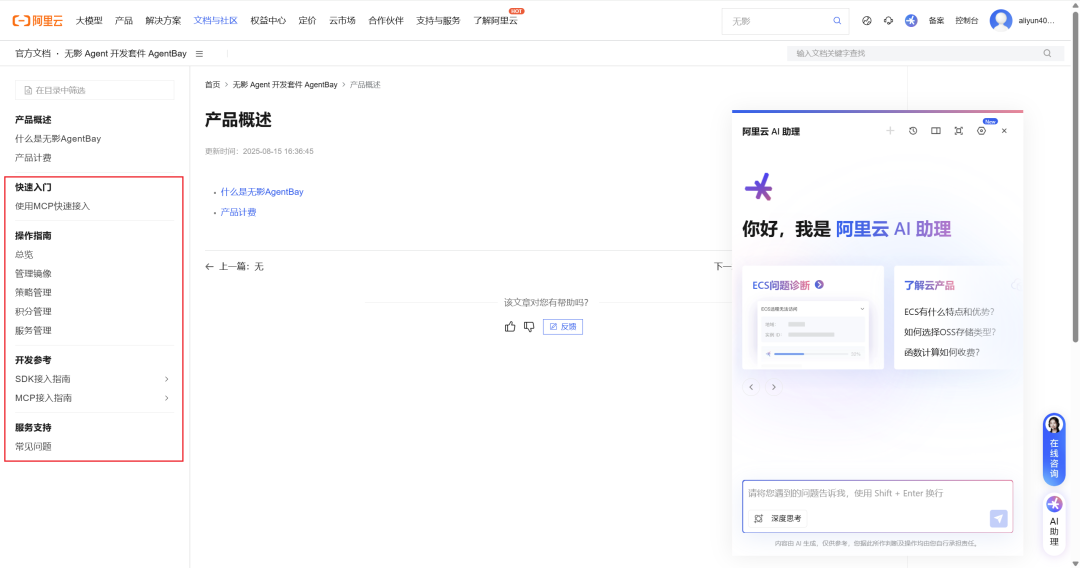This screenshot has width=1080, height=568.
Task: Go to 首页 breadcrumb
Action: [x=212, y=85]
